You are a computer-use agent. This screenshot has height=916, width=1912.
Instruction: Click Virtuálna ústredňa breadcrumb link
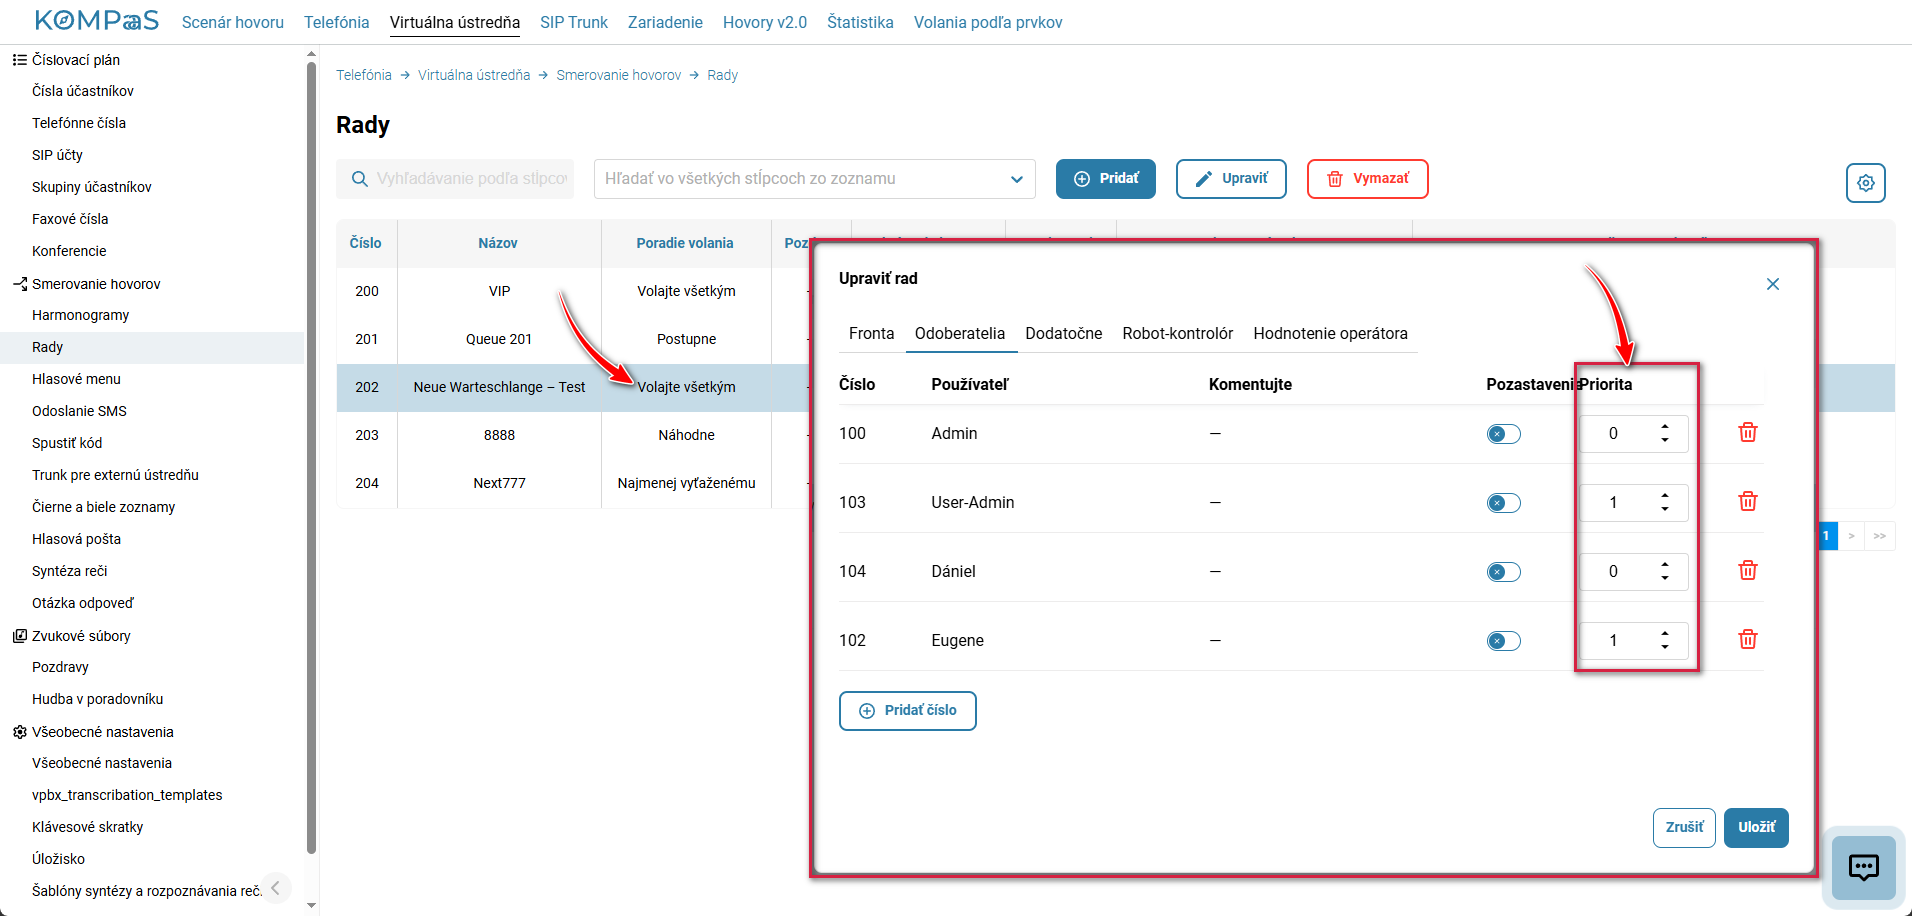(x=474, y=75)
